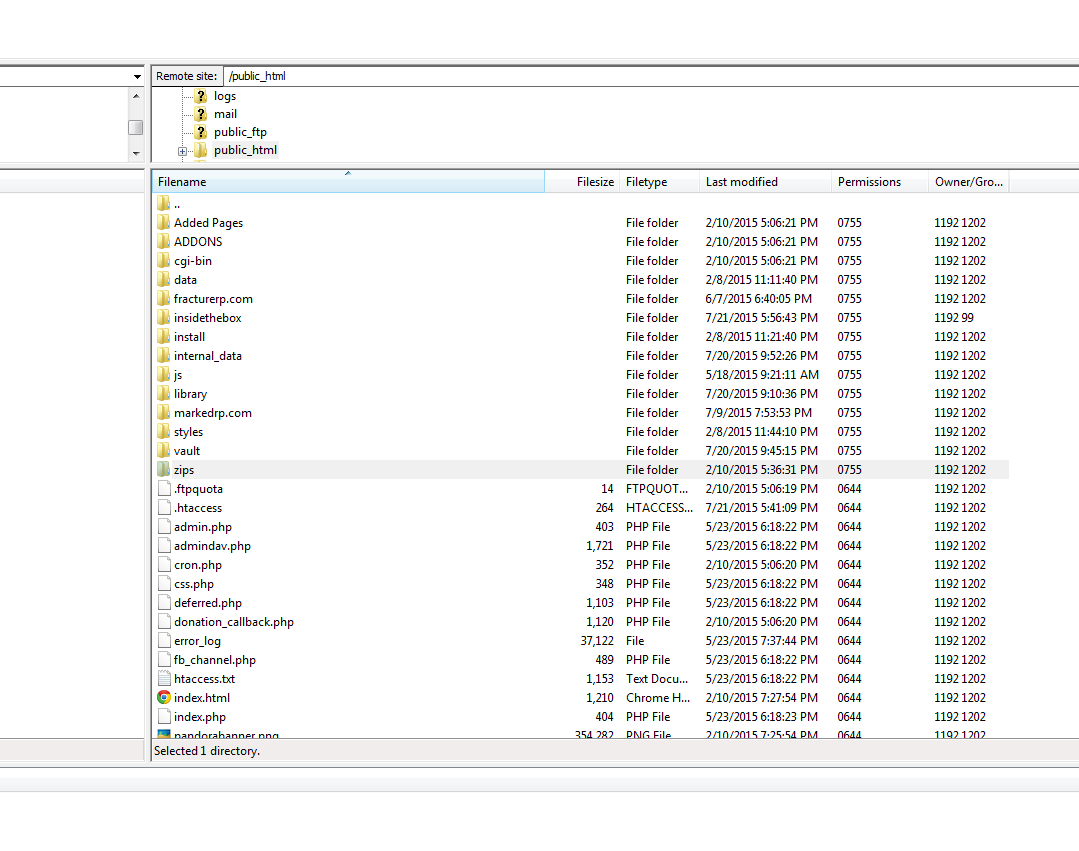Sort by Last modified column header
The width and height of the screenshot is (1079, 851).
tap(765, 182)
